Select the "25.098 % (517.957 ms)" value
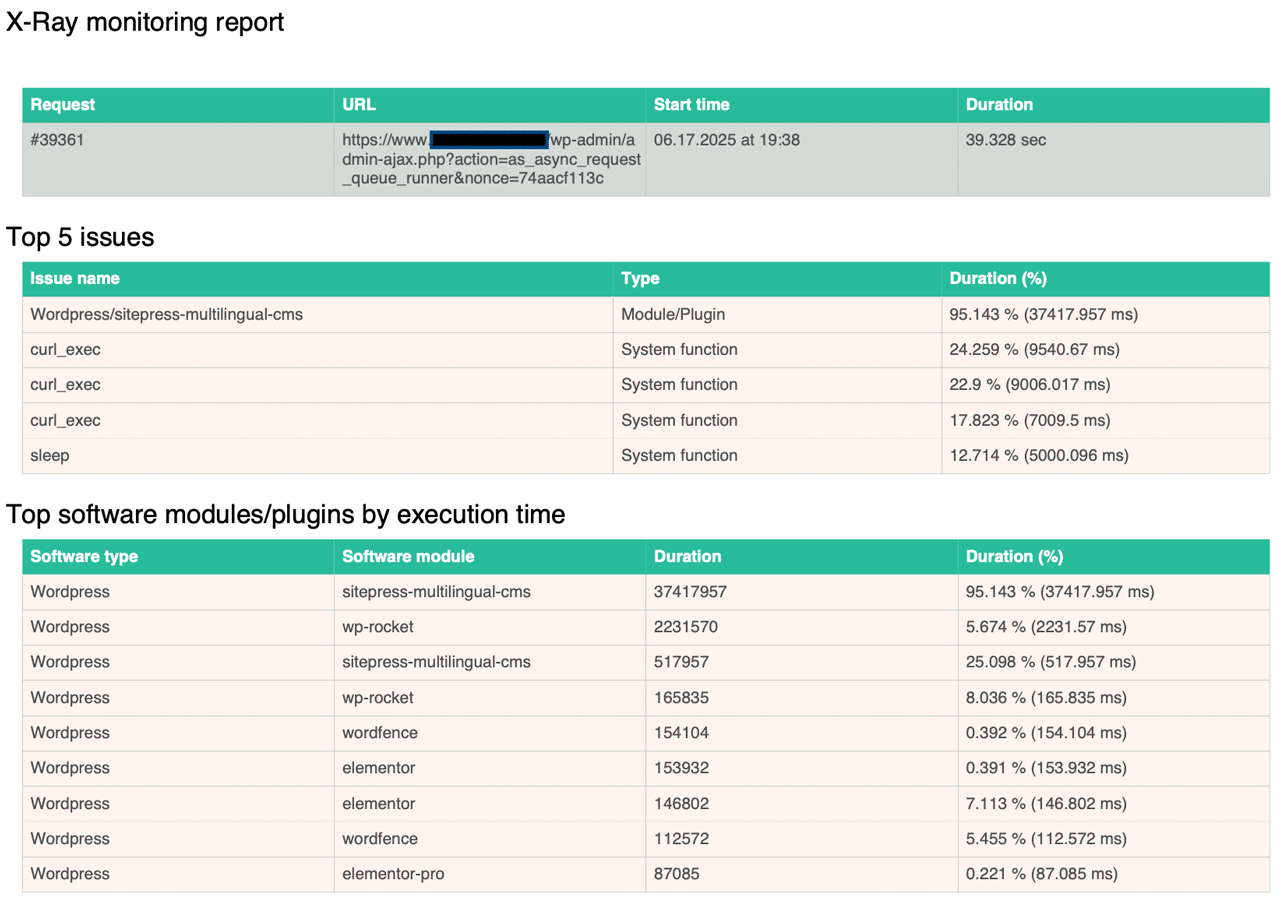 (x=1051, y=662)
